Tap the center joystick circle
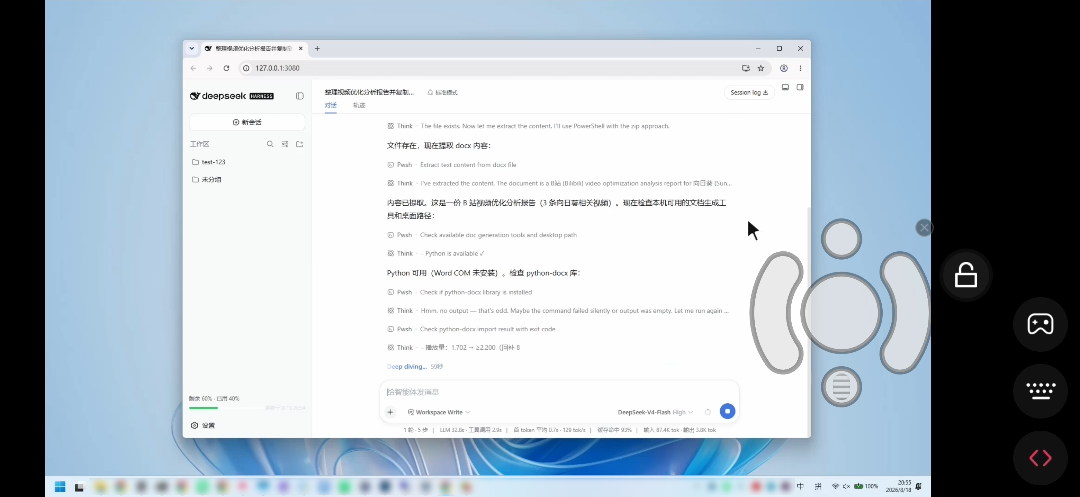This screenshot has width=1080, height=497. point(841,312)
